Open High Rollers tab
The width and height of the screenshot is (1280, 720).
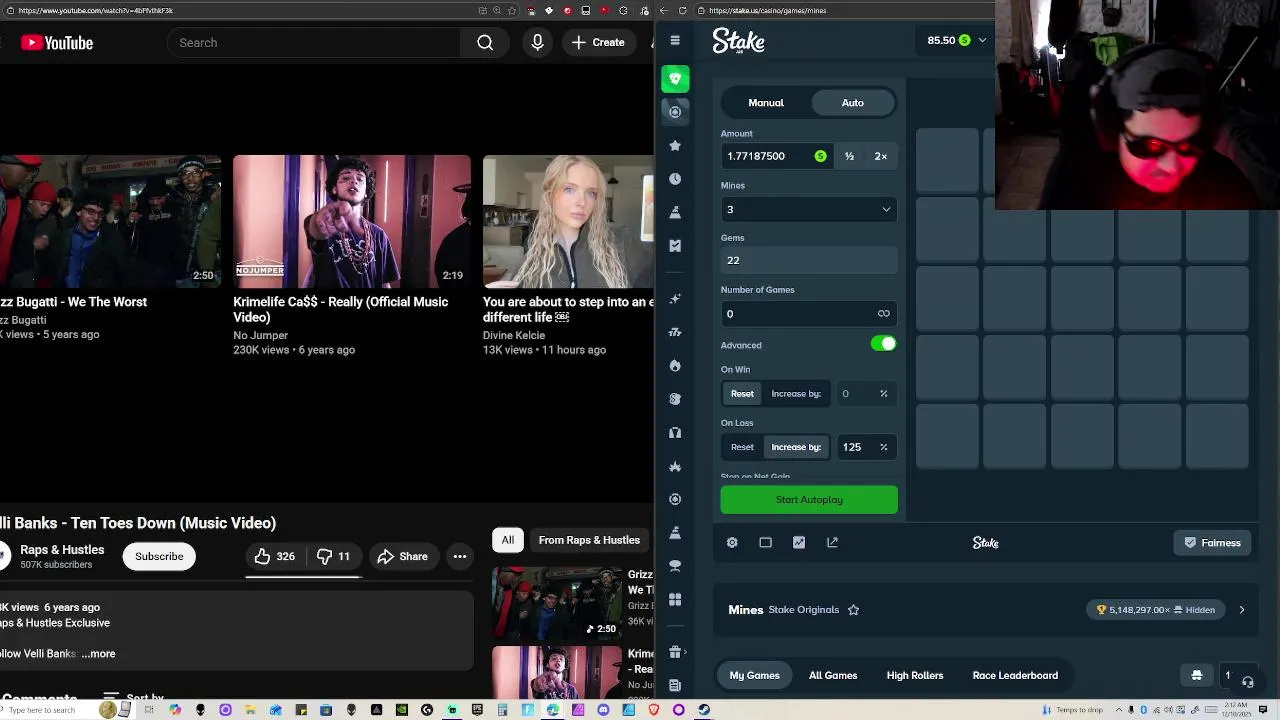(x=915, y=676)
